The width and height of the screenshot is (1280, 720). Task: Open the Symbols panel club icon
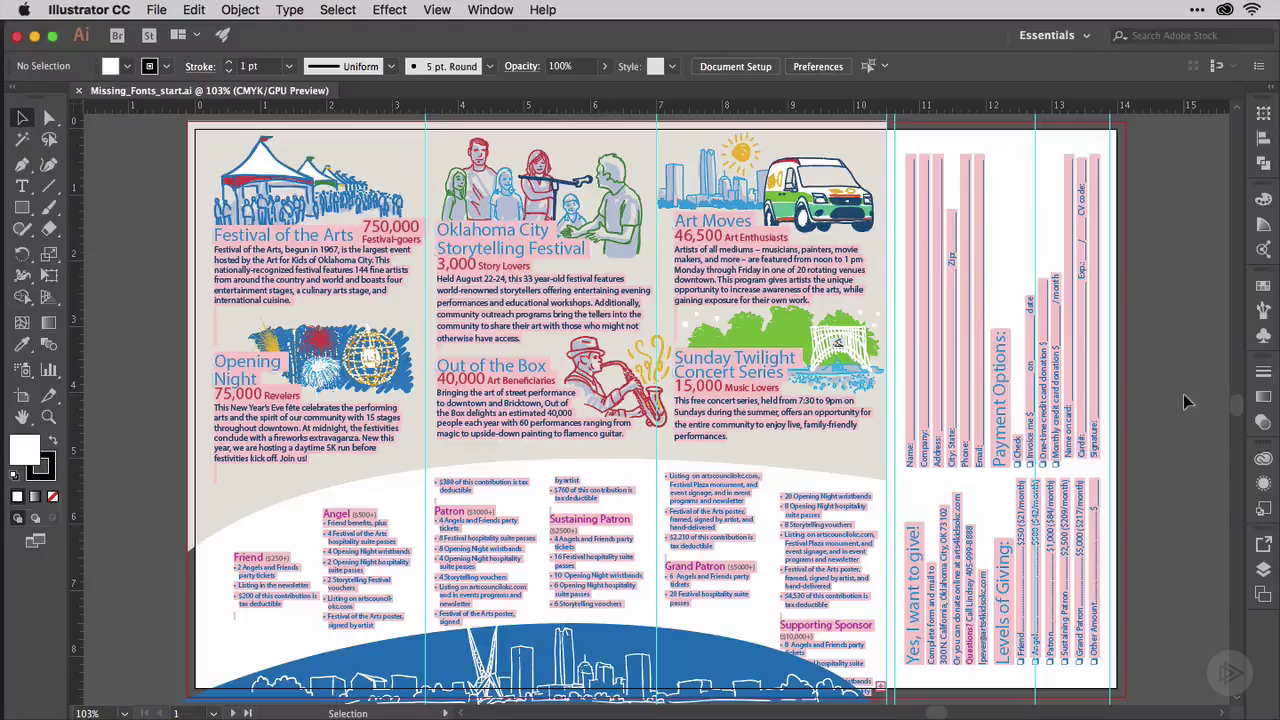pos(1263,336)
